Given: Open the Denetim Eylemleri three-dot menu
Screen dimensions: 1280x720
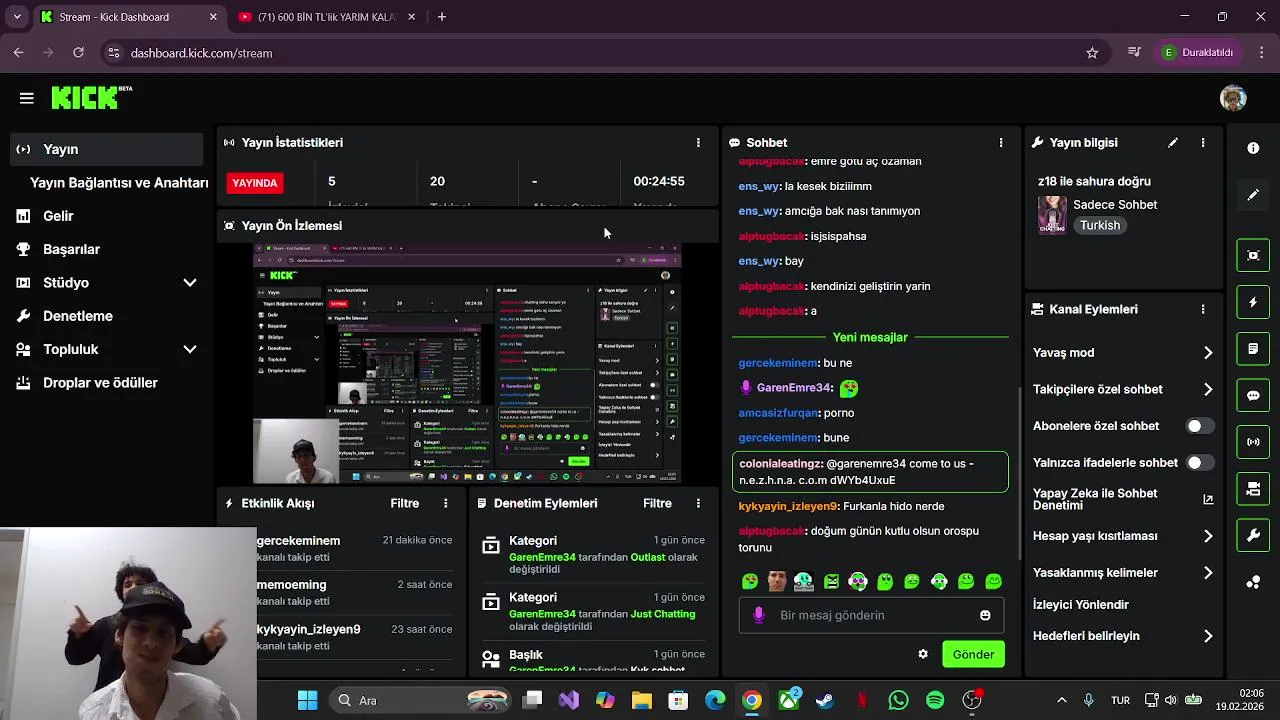Looking at the screenshot, I should (x=698, y=504).
